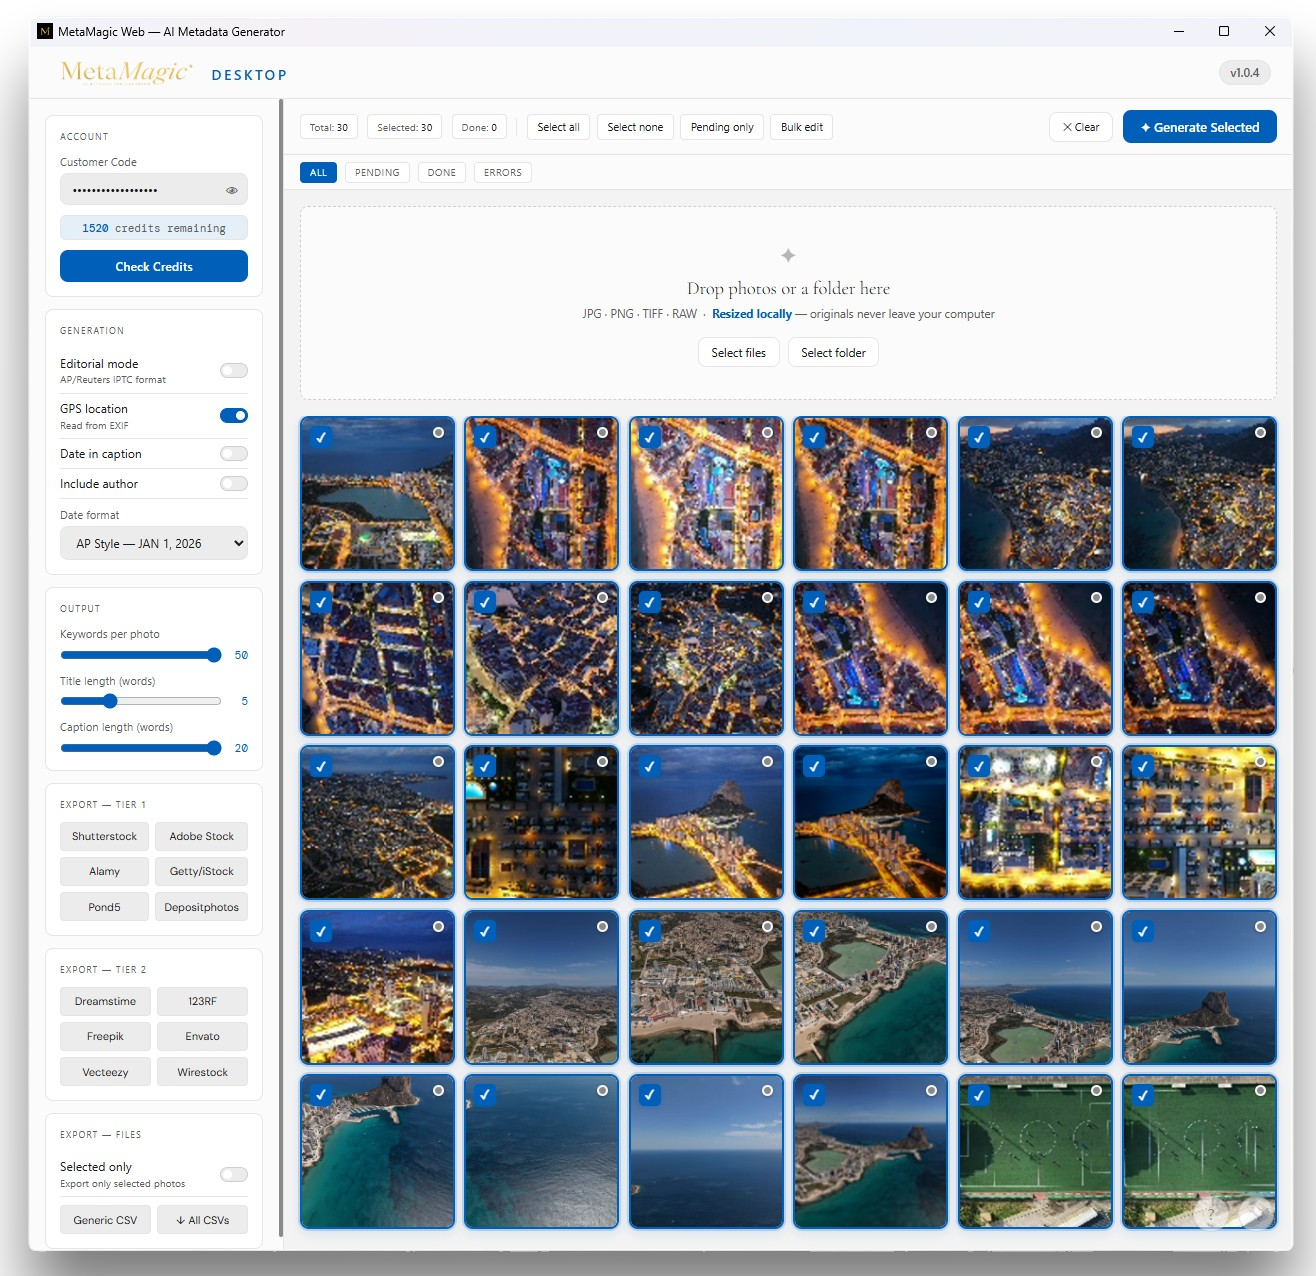Export to Freepik

[105, 1037]
